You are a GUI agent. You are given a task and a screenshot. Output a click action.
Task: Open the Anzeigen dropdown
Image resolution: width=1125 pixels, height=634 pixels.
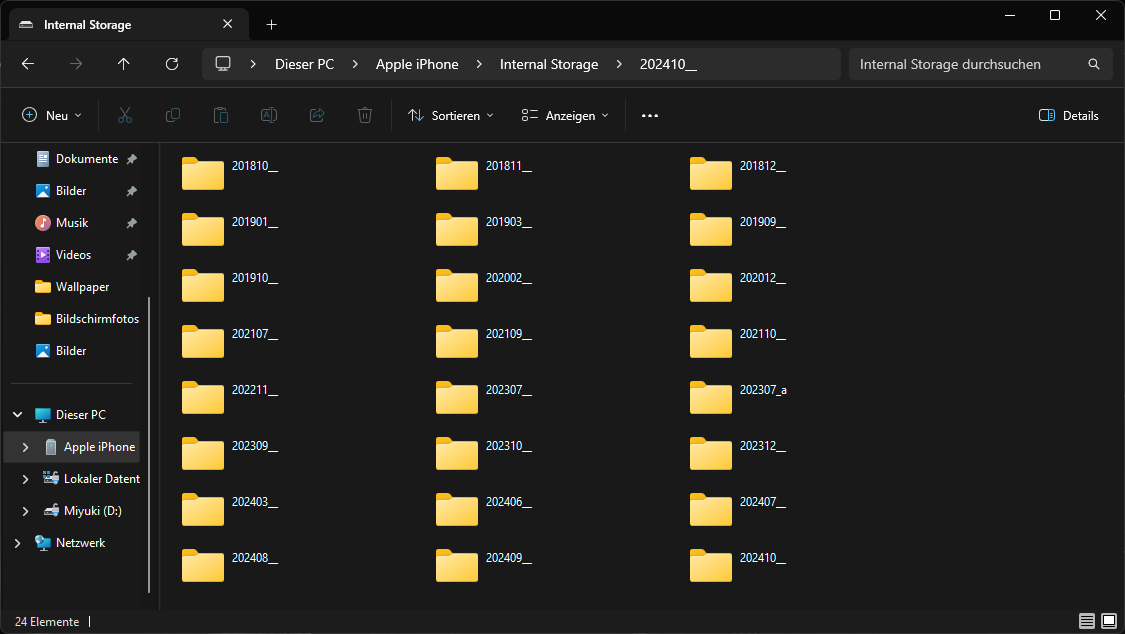pyautogui.click(x=565, y=115)
